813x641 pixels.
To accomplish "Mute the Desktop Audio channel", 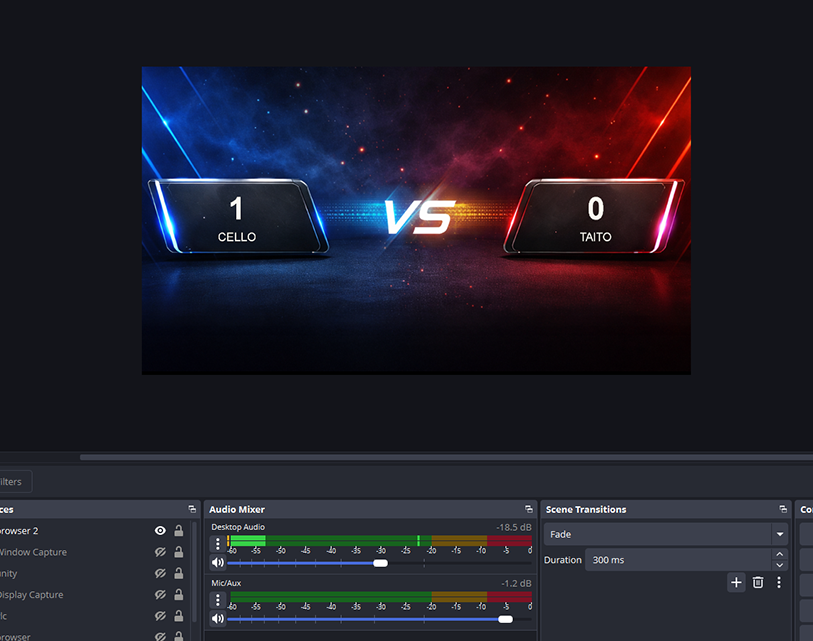I will [x=217, y=562].
